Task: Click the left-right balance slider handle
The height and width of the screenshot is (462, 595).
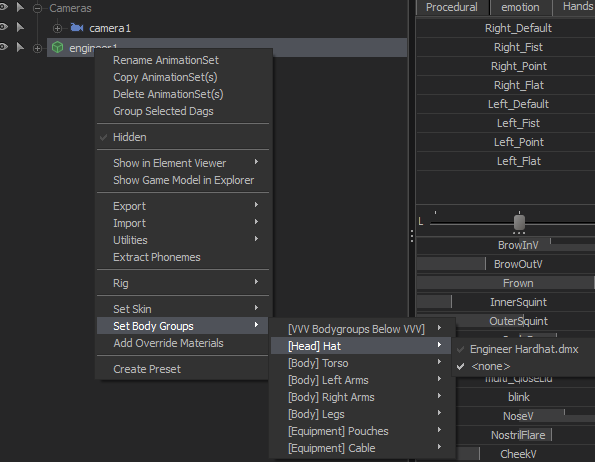Action: click(x=519, y=222)
